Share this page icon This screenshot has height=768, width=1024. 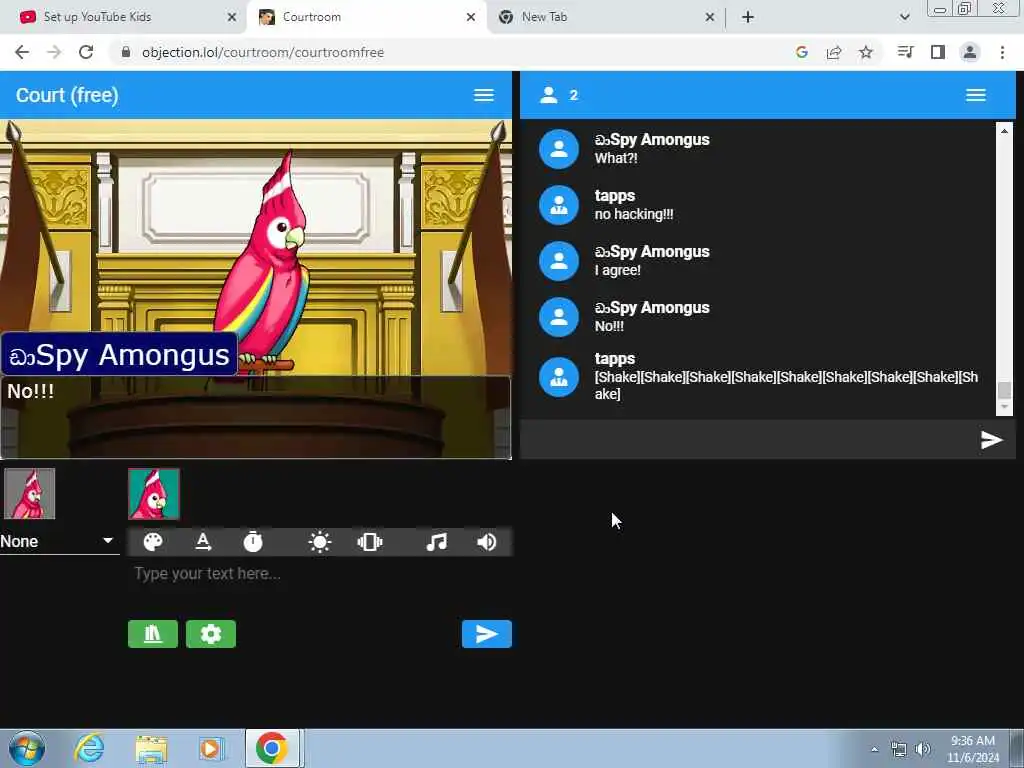click(x=834, y=52)
